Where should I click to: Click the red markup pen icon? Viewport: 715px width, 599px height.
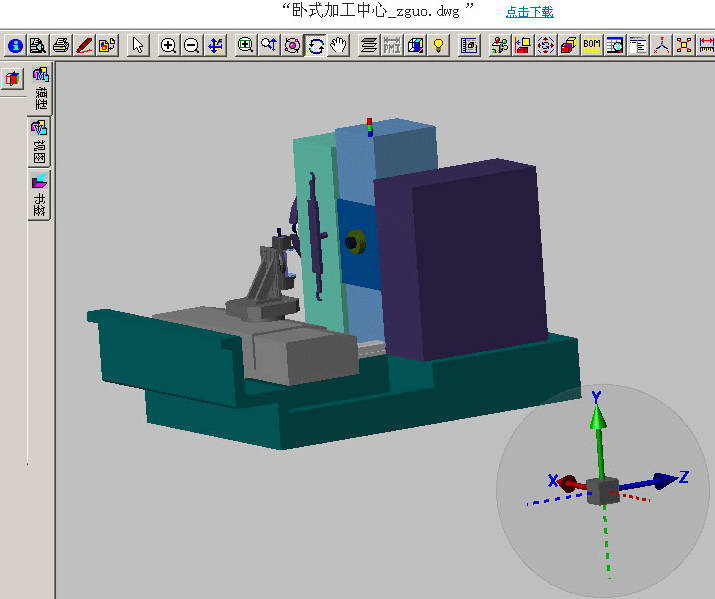pos(85,45)
